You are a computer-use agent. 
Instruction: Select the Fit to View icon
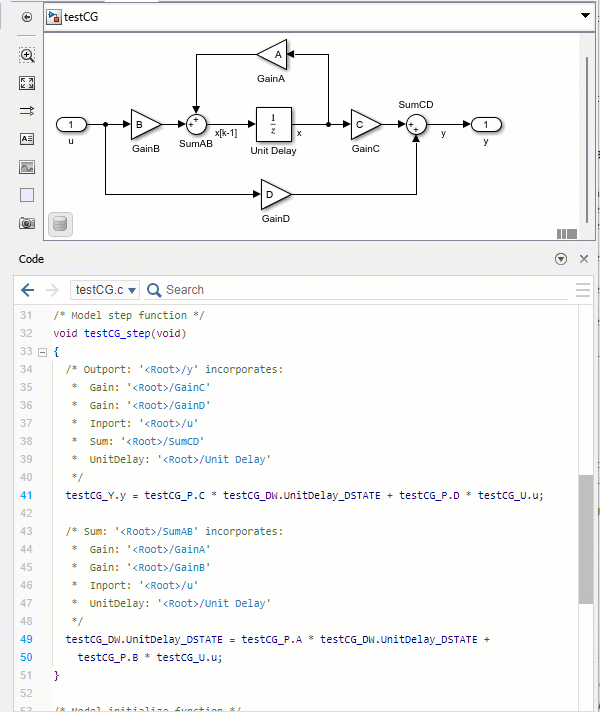[27, 84]
